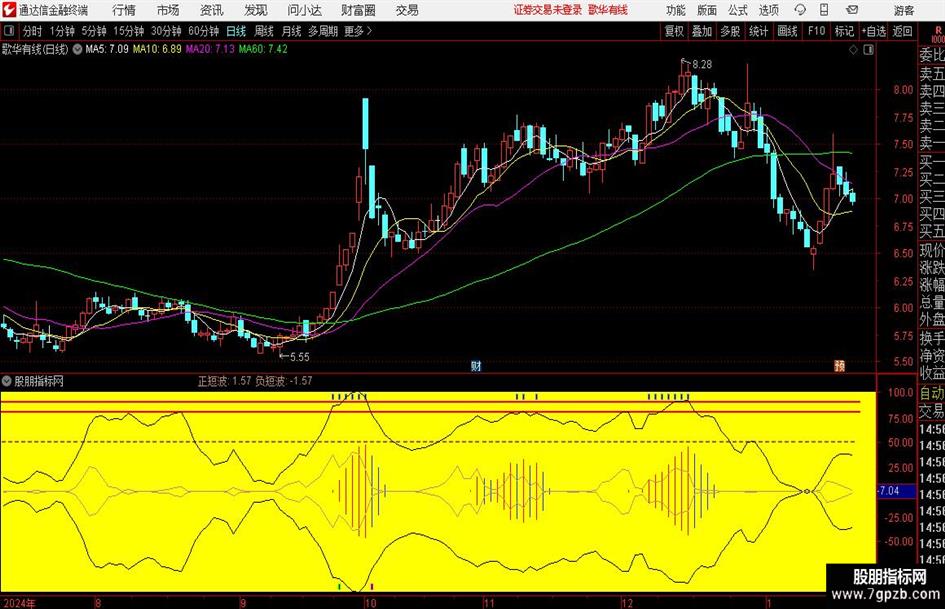This screenshot has height=609, width=945.
Task: Switch to 5分钟 period tab
Action: 94,31
